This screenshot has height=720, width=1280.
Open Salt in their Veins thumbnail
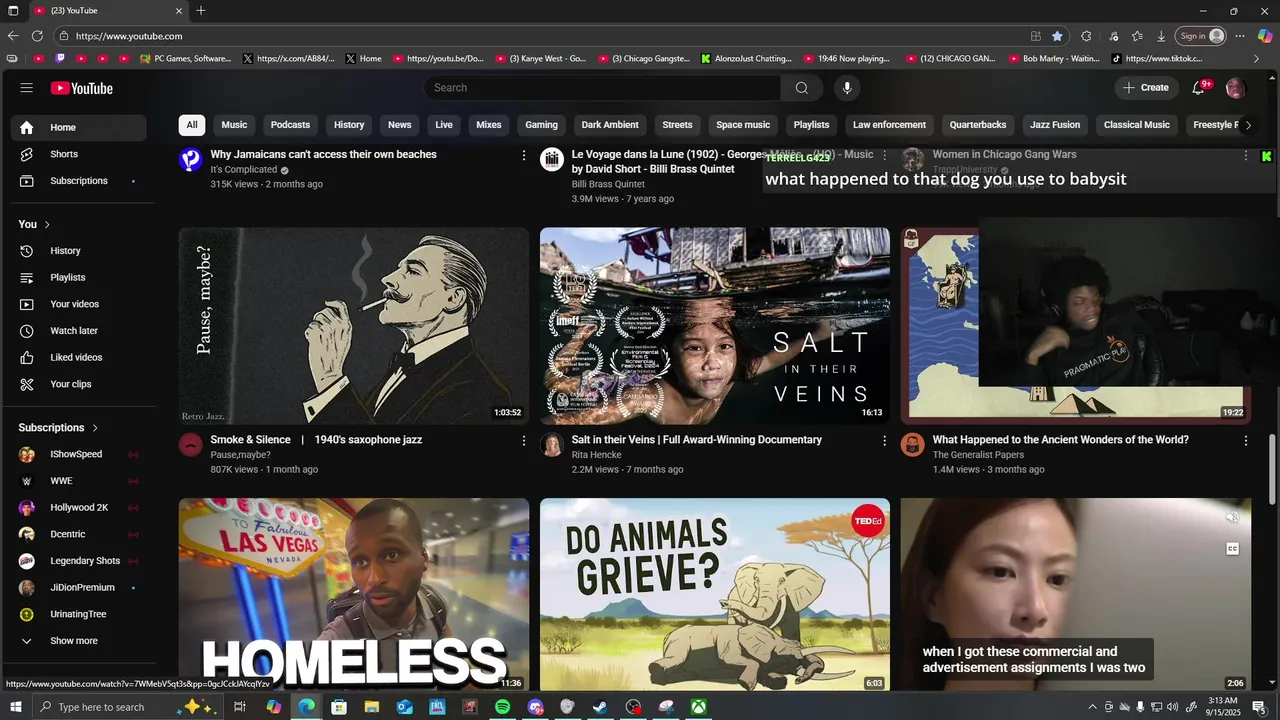click(714, 326)
